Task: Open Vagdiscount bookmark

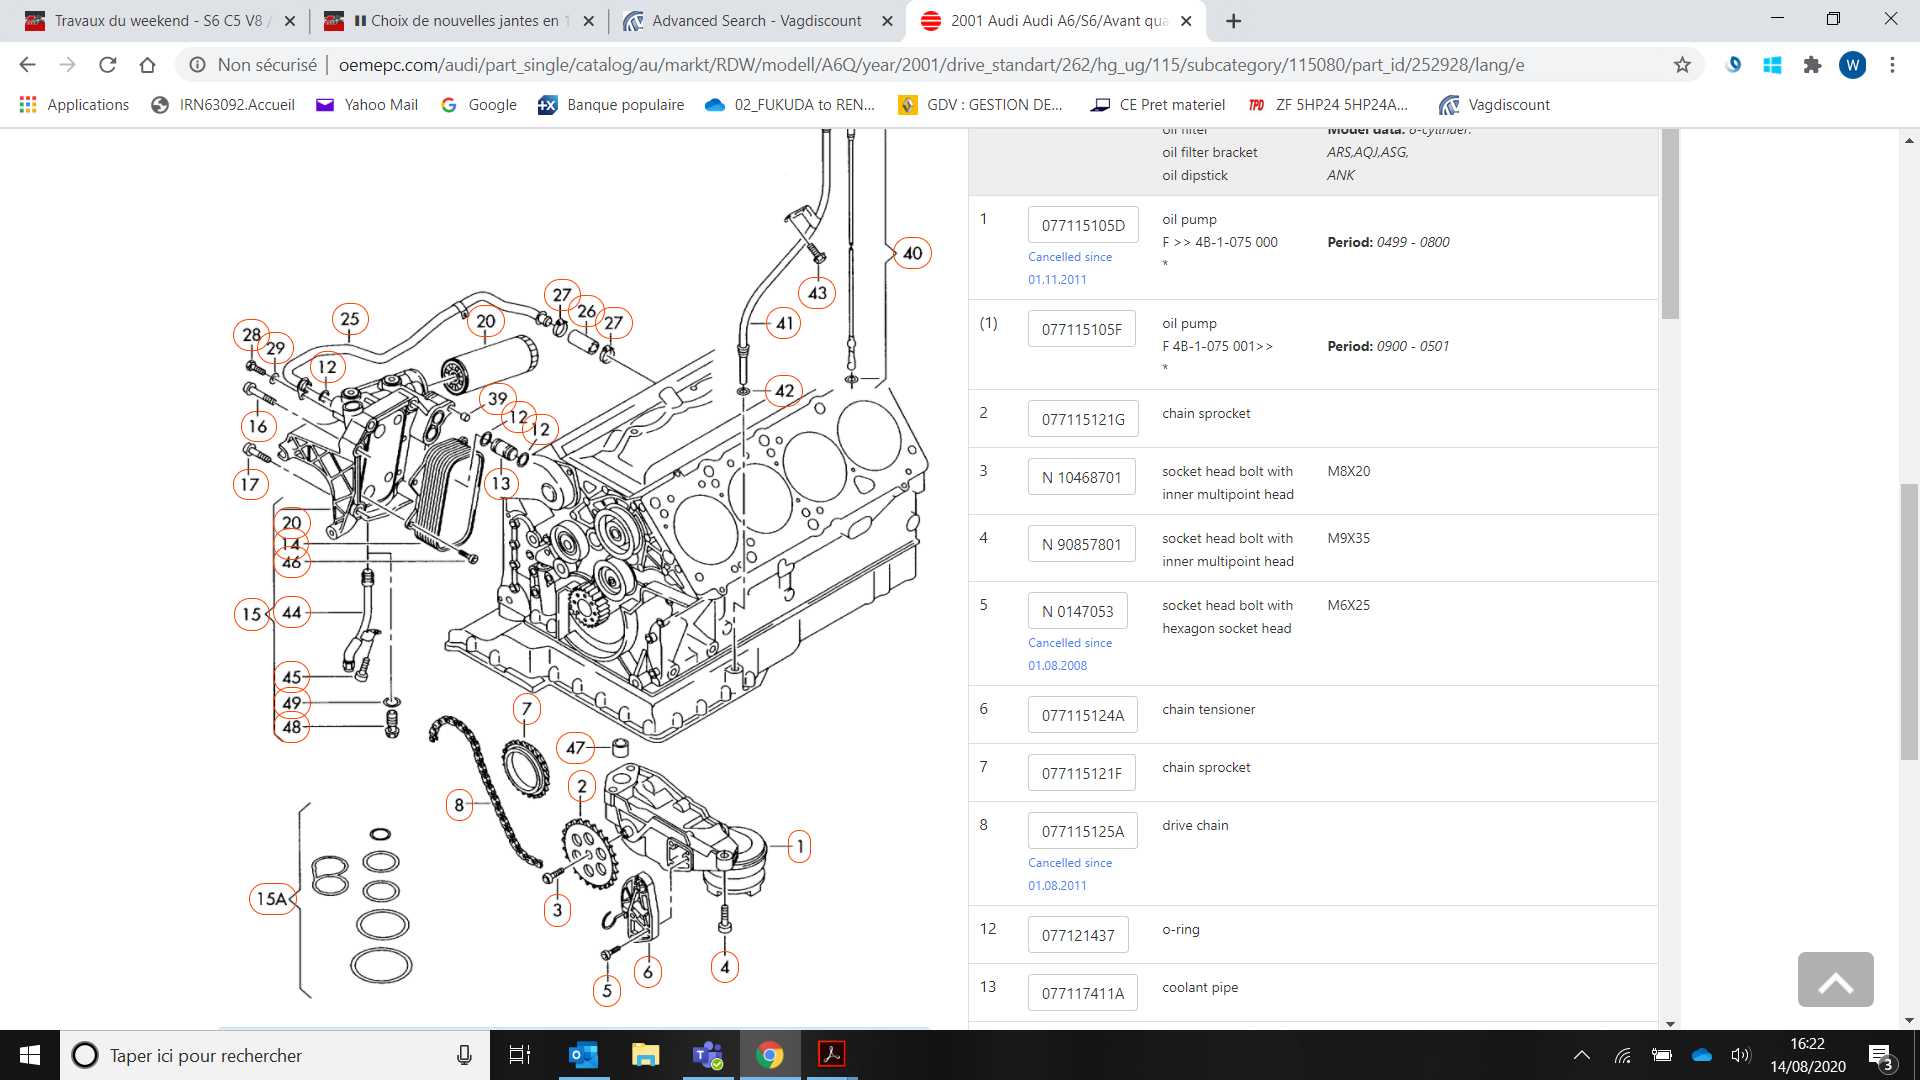Action: [x=1495, y=105]
